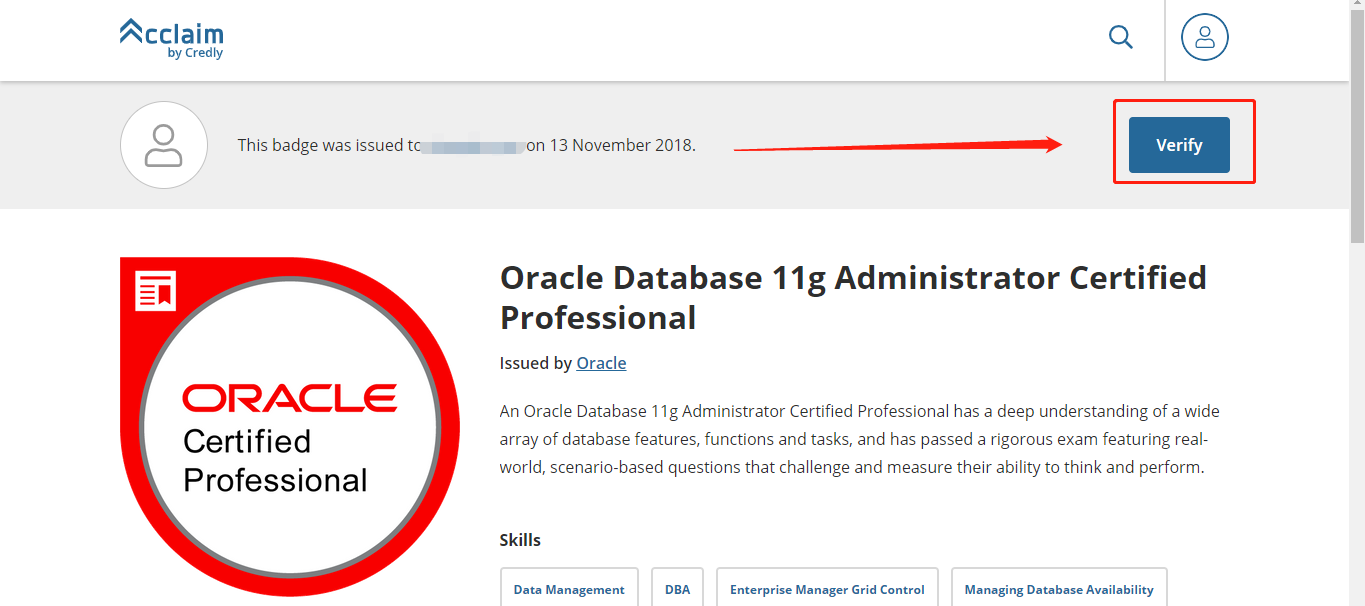
Task: Select the Data Management skill tag
Action: [x=569, y=589]
